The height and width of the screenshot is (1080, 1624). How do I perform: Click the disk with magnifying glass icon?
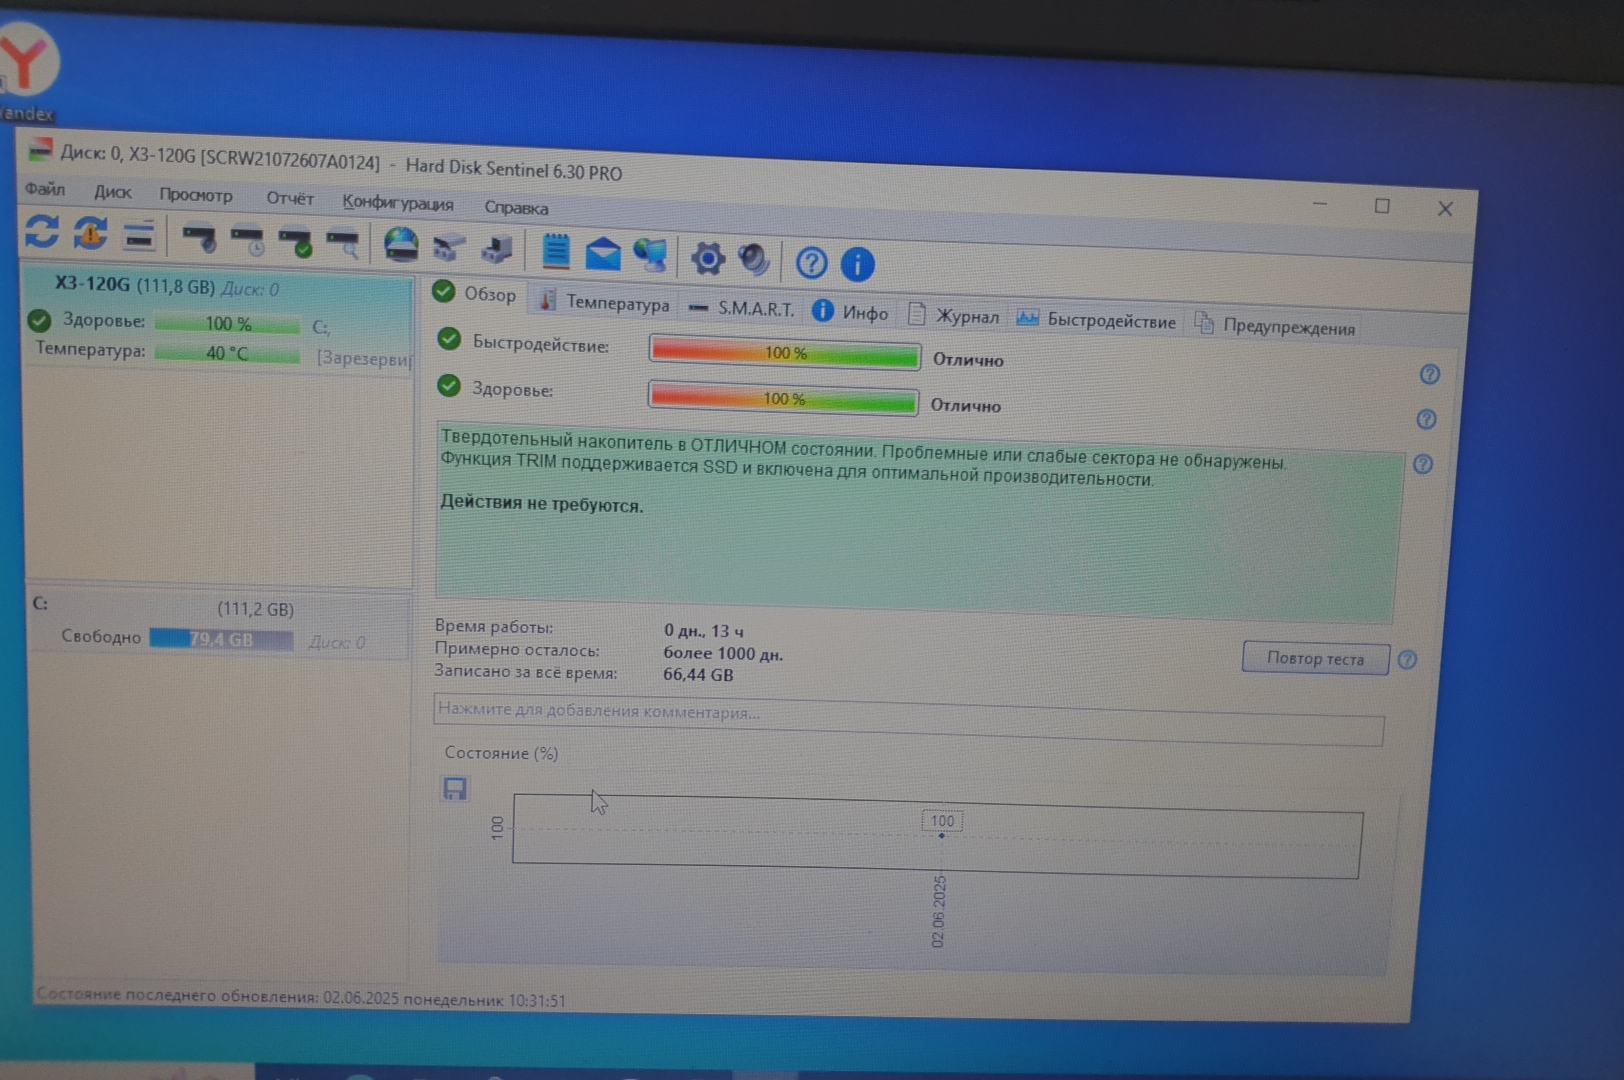[x=343, y=243]
